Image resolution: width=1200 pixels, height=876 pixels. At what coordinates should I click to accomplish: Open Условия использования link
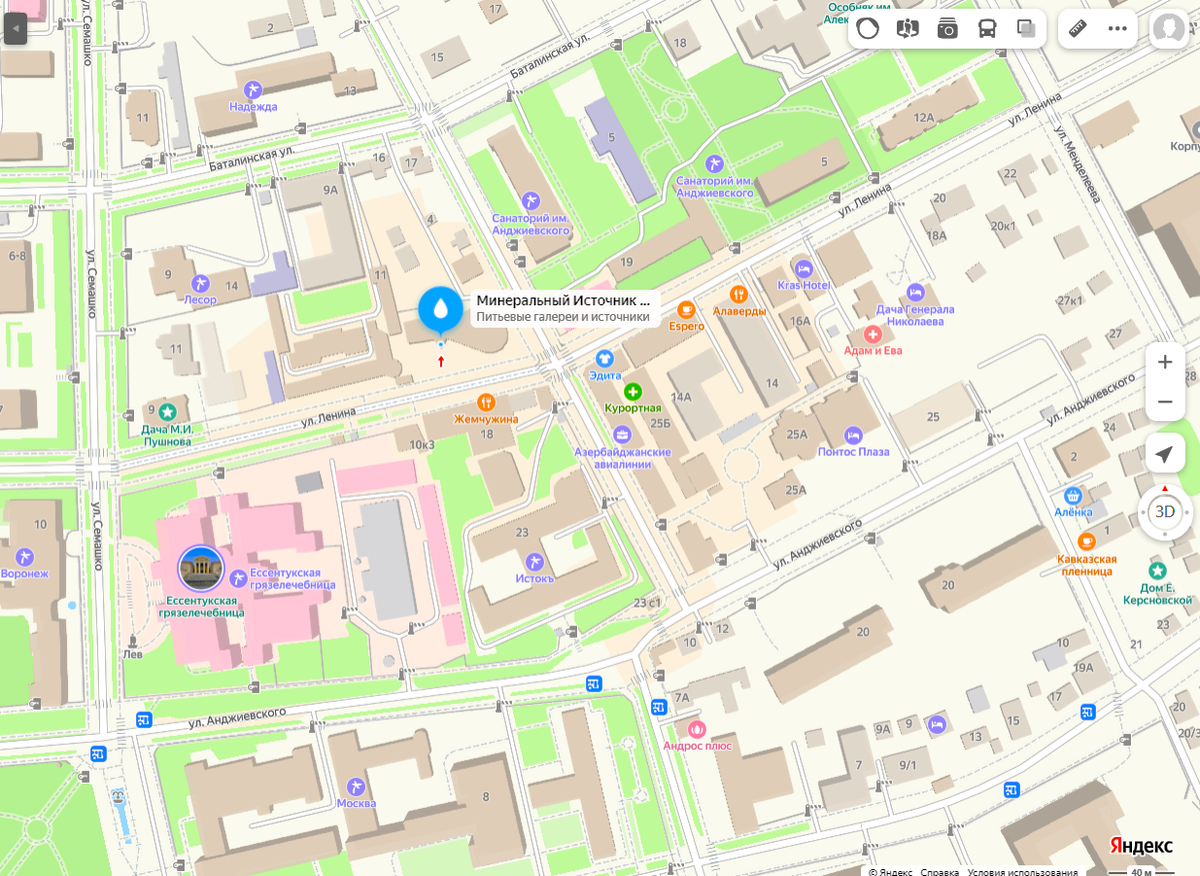(1023, 871)
